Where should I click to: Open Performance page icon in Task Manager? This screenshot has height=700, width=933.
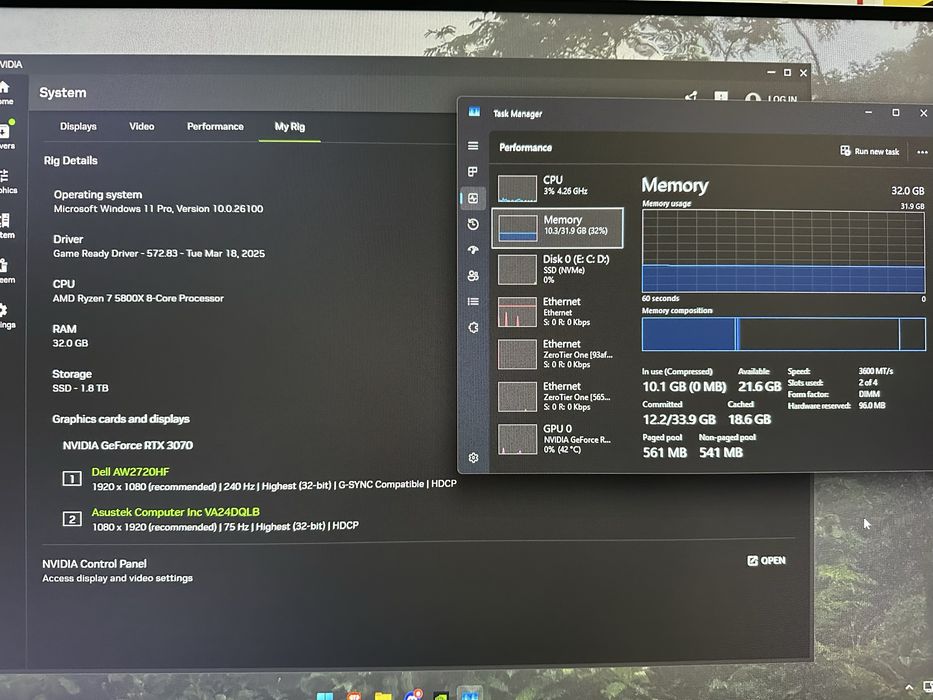pyautogui.click(x=473, y=198)
